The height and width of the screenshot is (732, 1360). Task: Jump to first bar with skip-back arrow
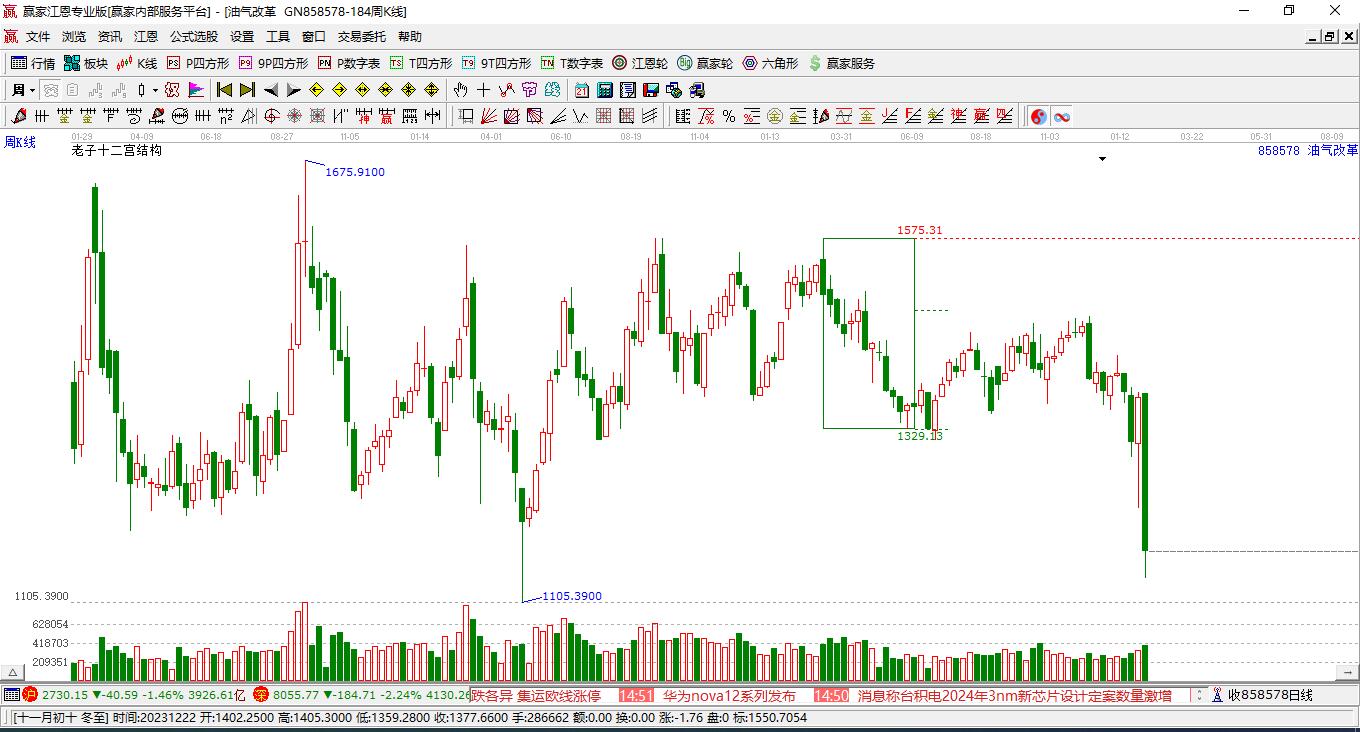click(224, 90)
